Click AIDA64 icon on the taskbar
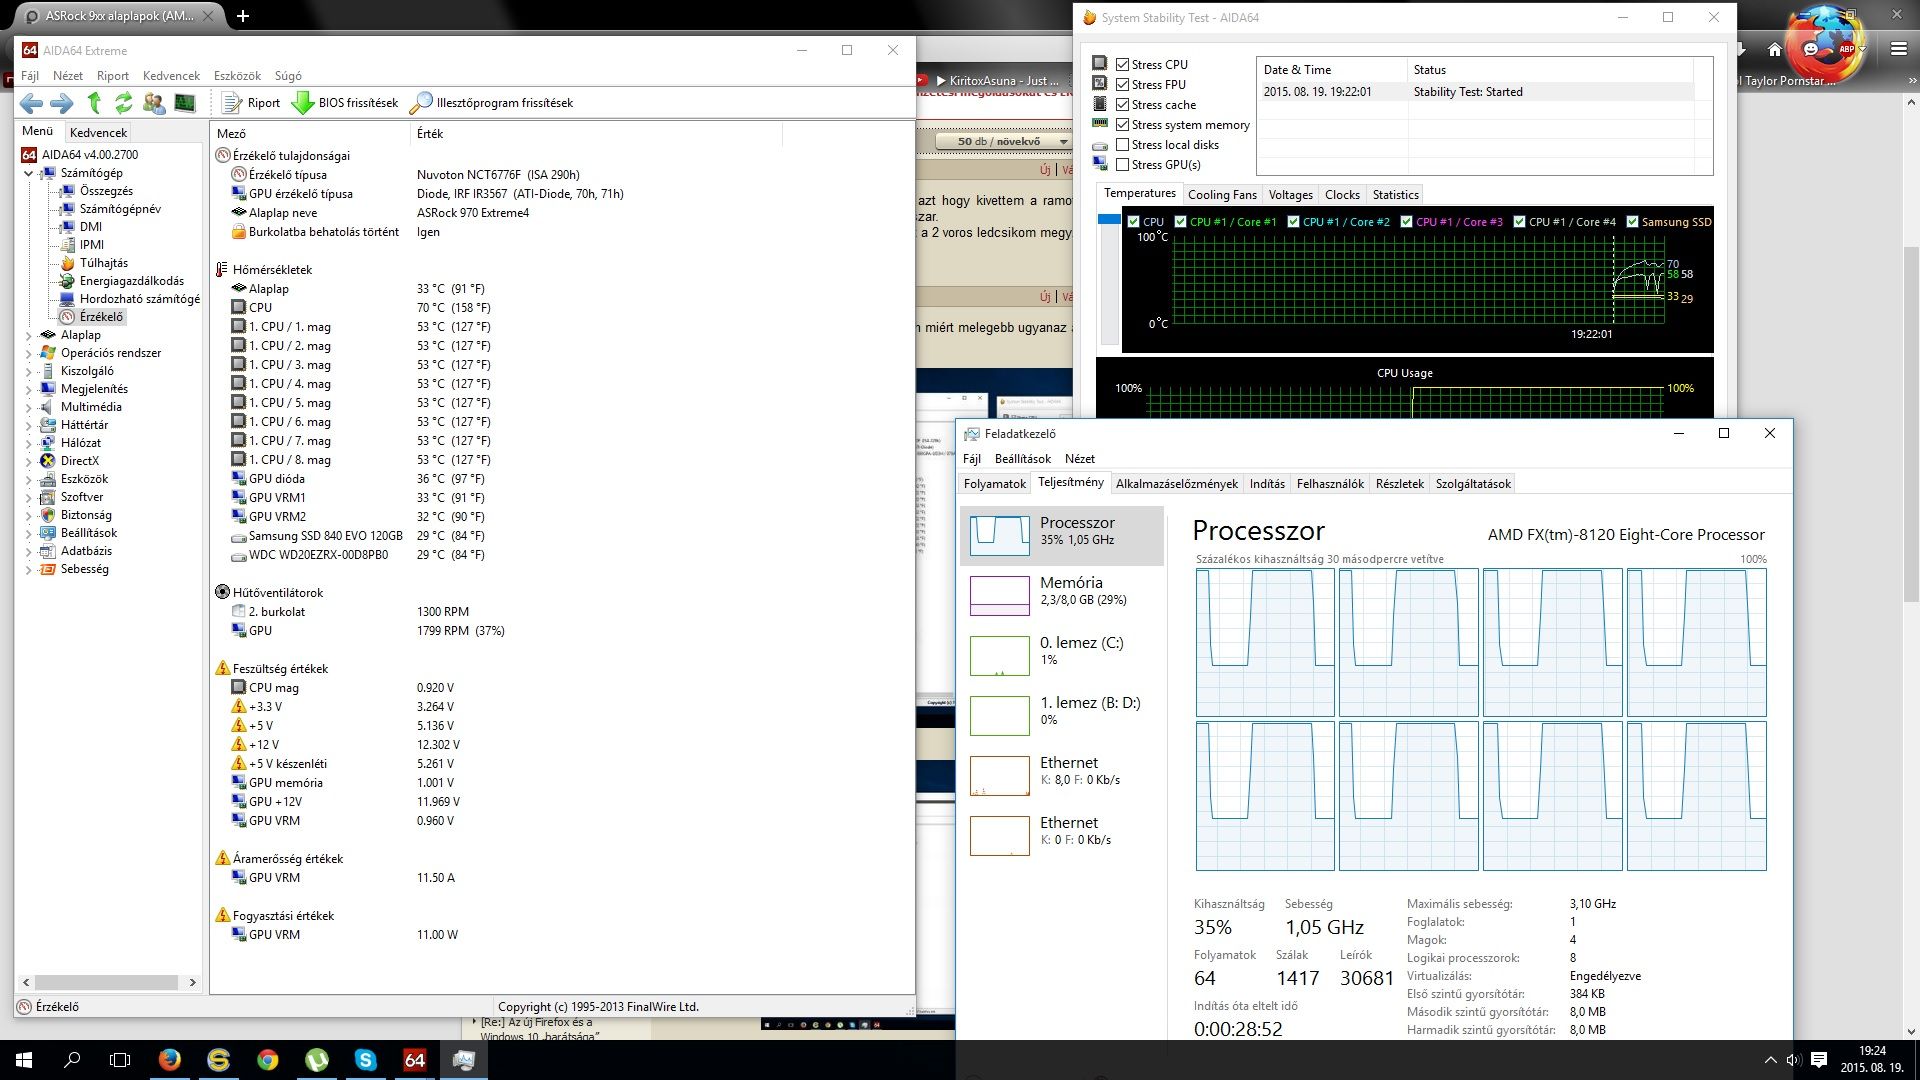Viewport: 1920px width, 1080px height. 414,1060
